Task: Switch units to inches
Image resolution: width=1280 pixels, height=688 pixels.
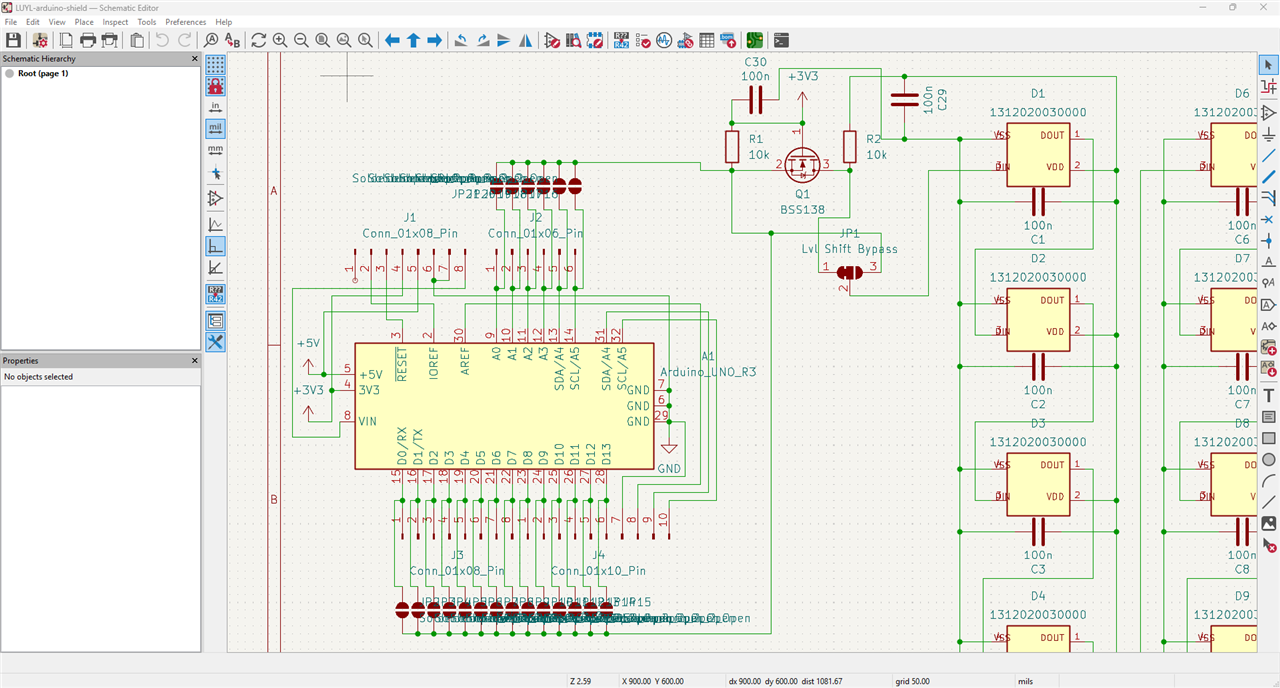Action: tap(215, 107)
